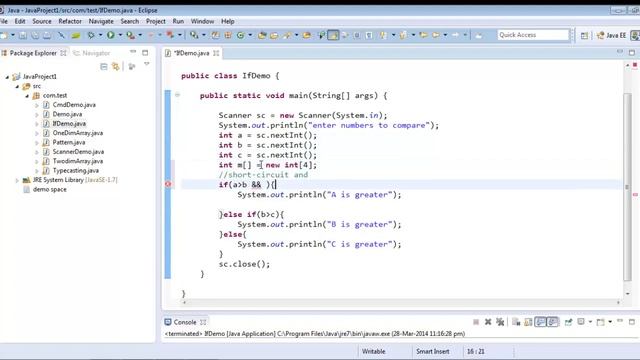Open the Run button dropdown arrow

[x=120, y=36]
